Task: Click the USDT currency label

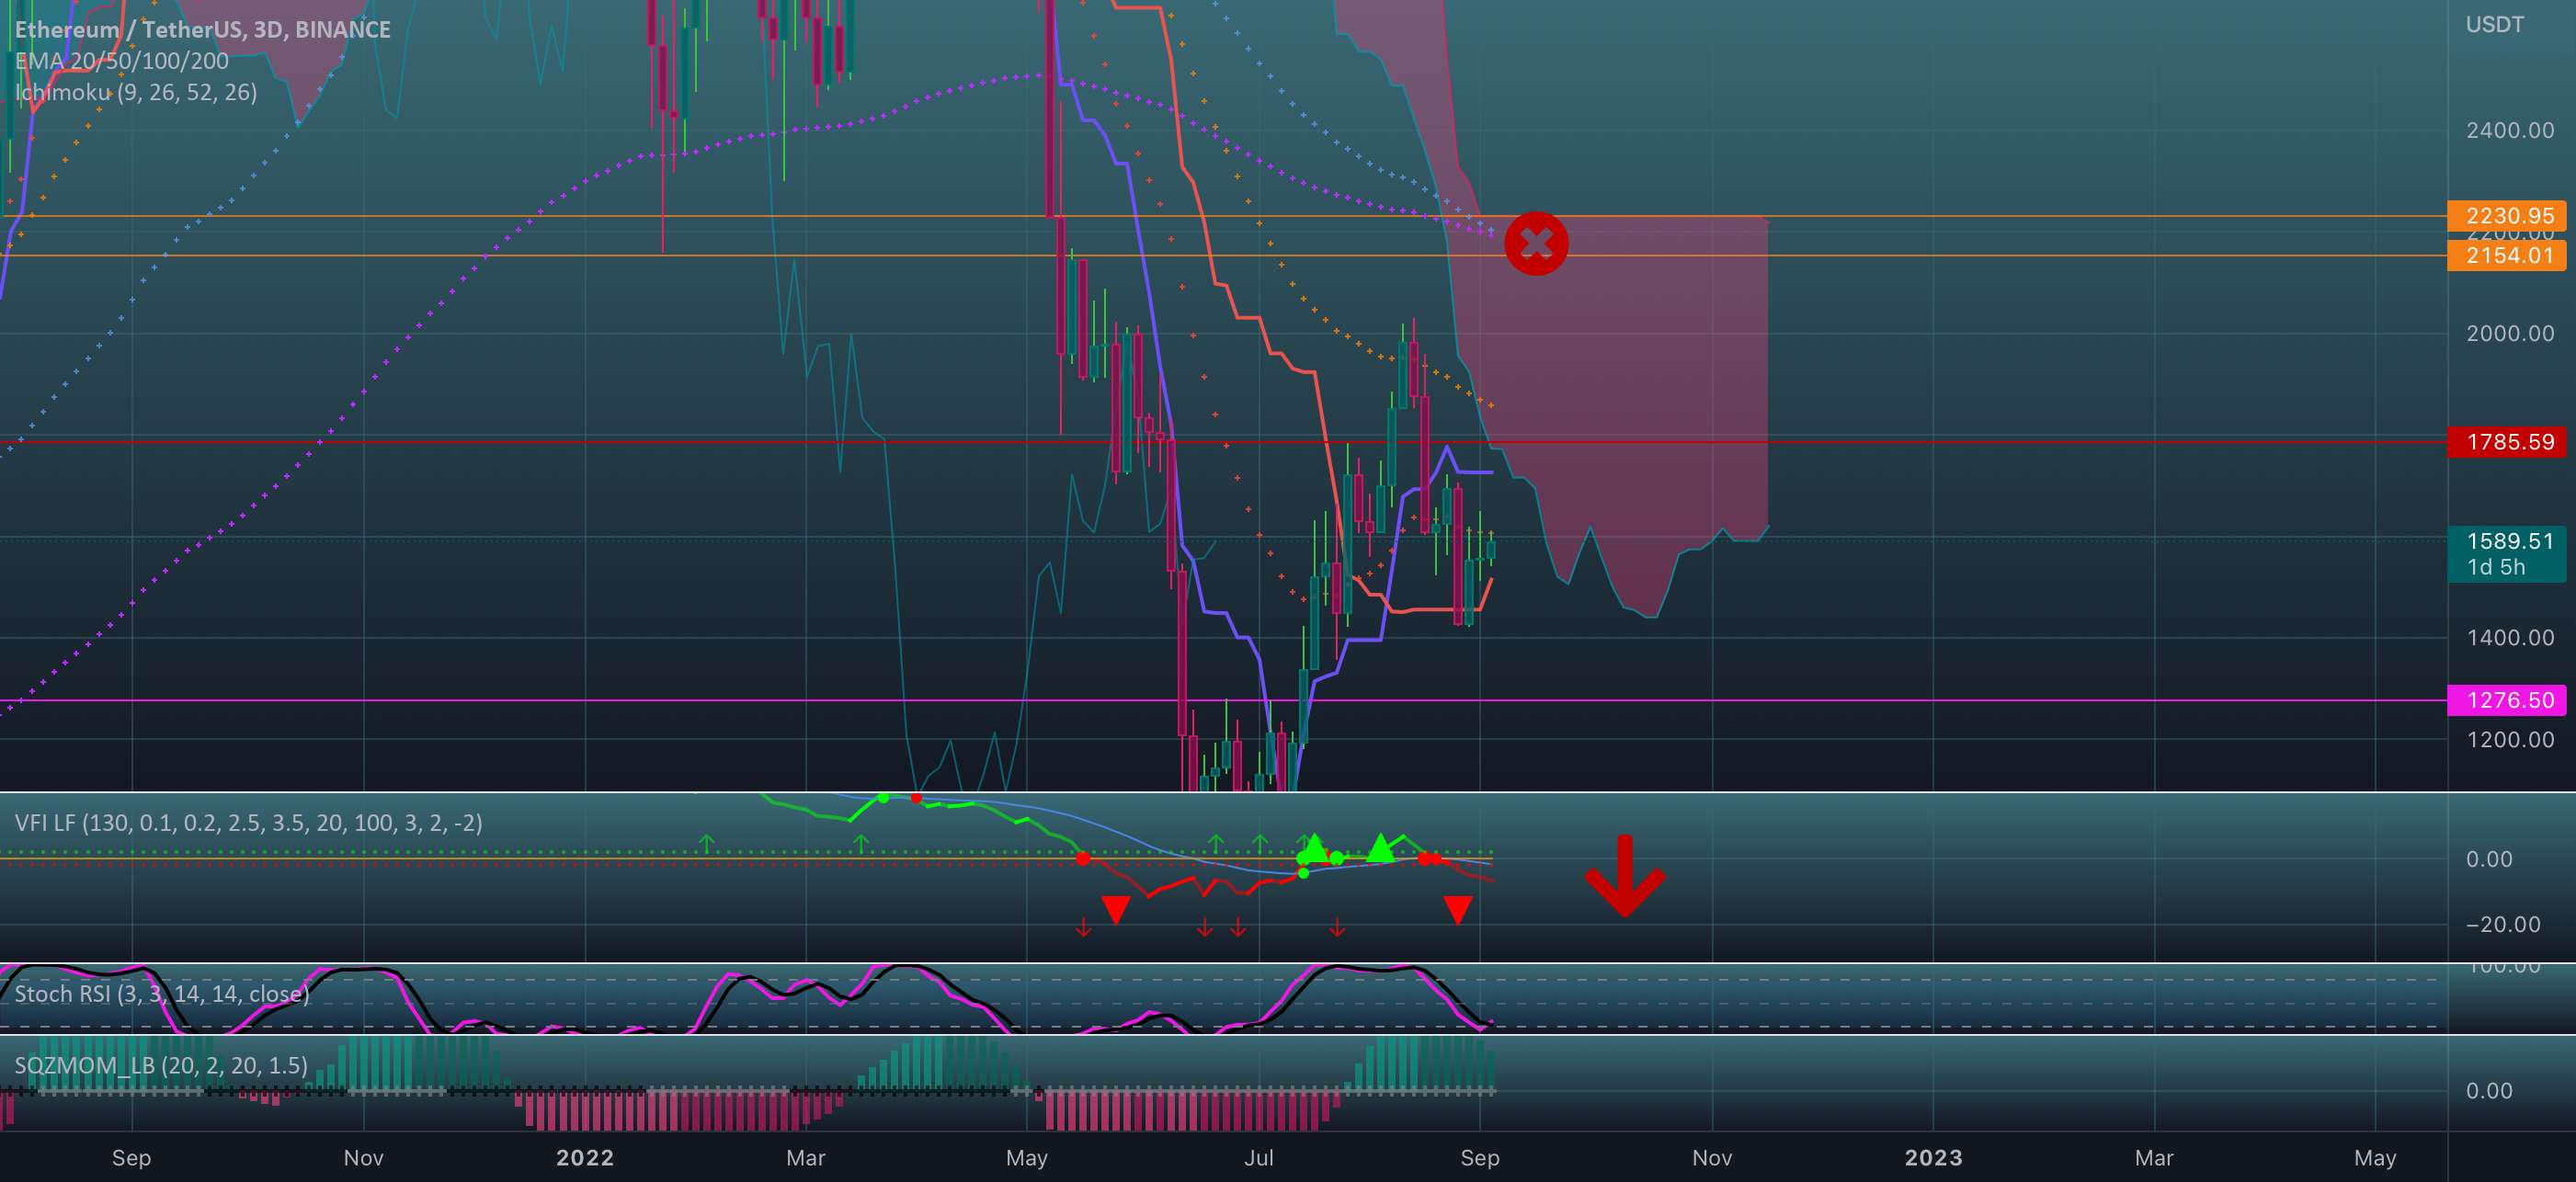Action: [x=2495, y=25]
